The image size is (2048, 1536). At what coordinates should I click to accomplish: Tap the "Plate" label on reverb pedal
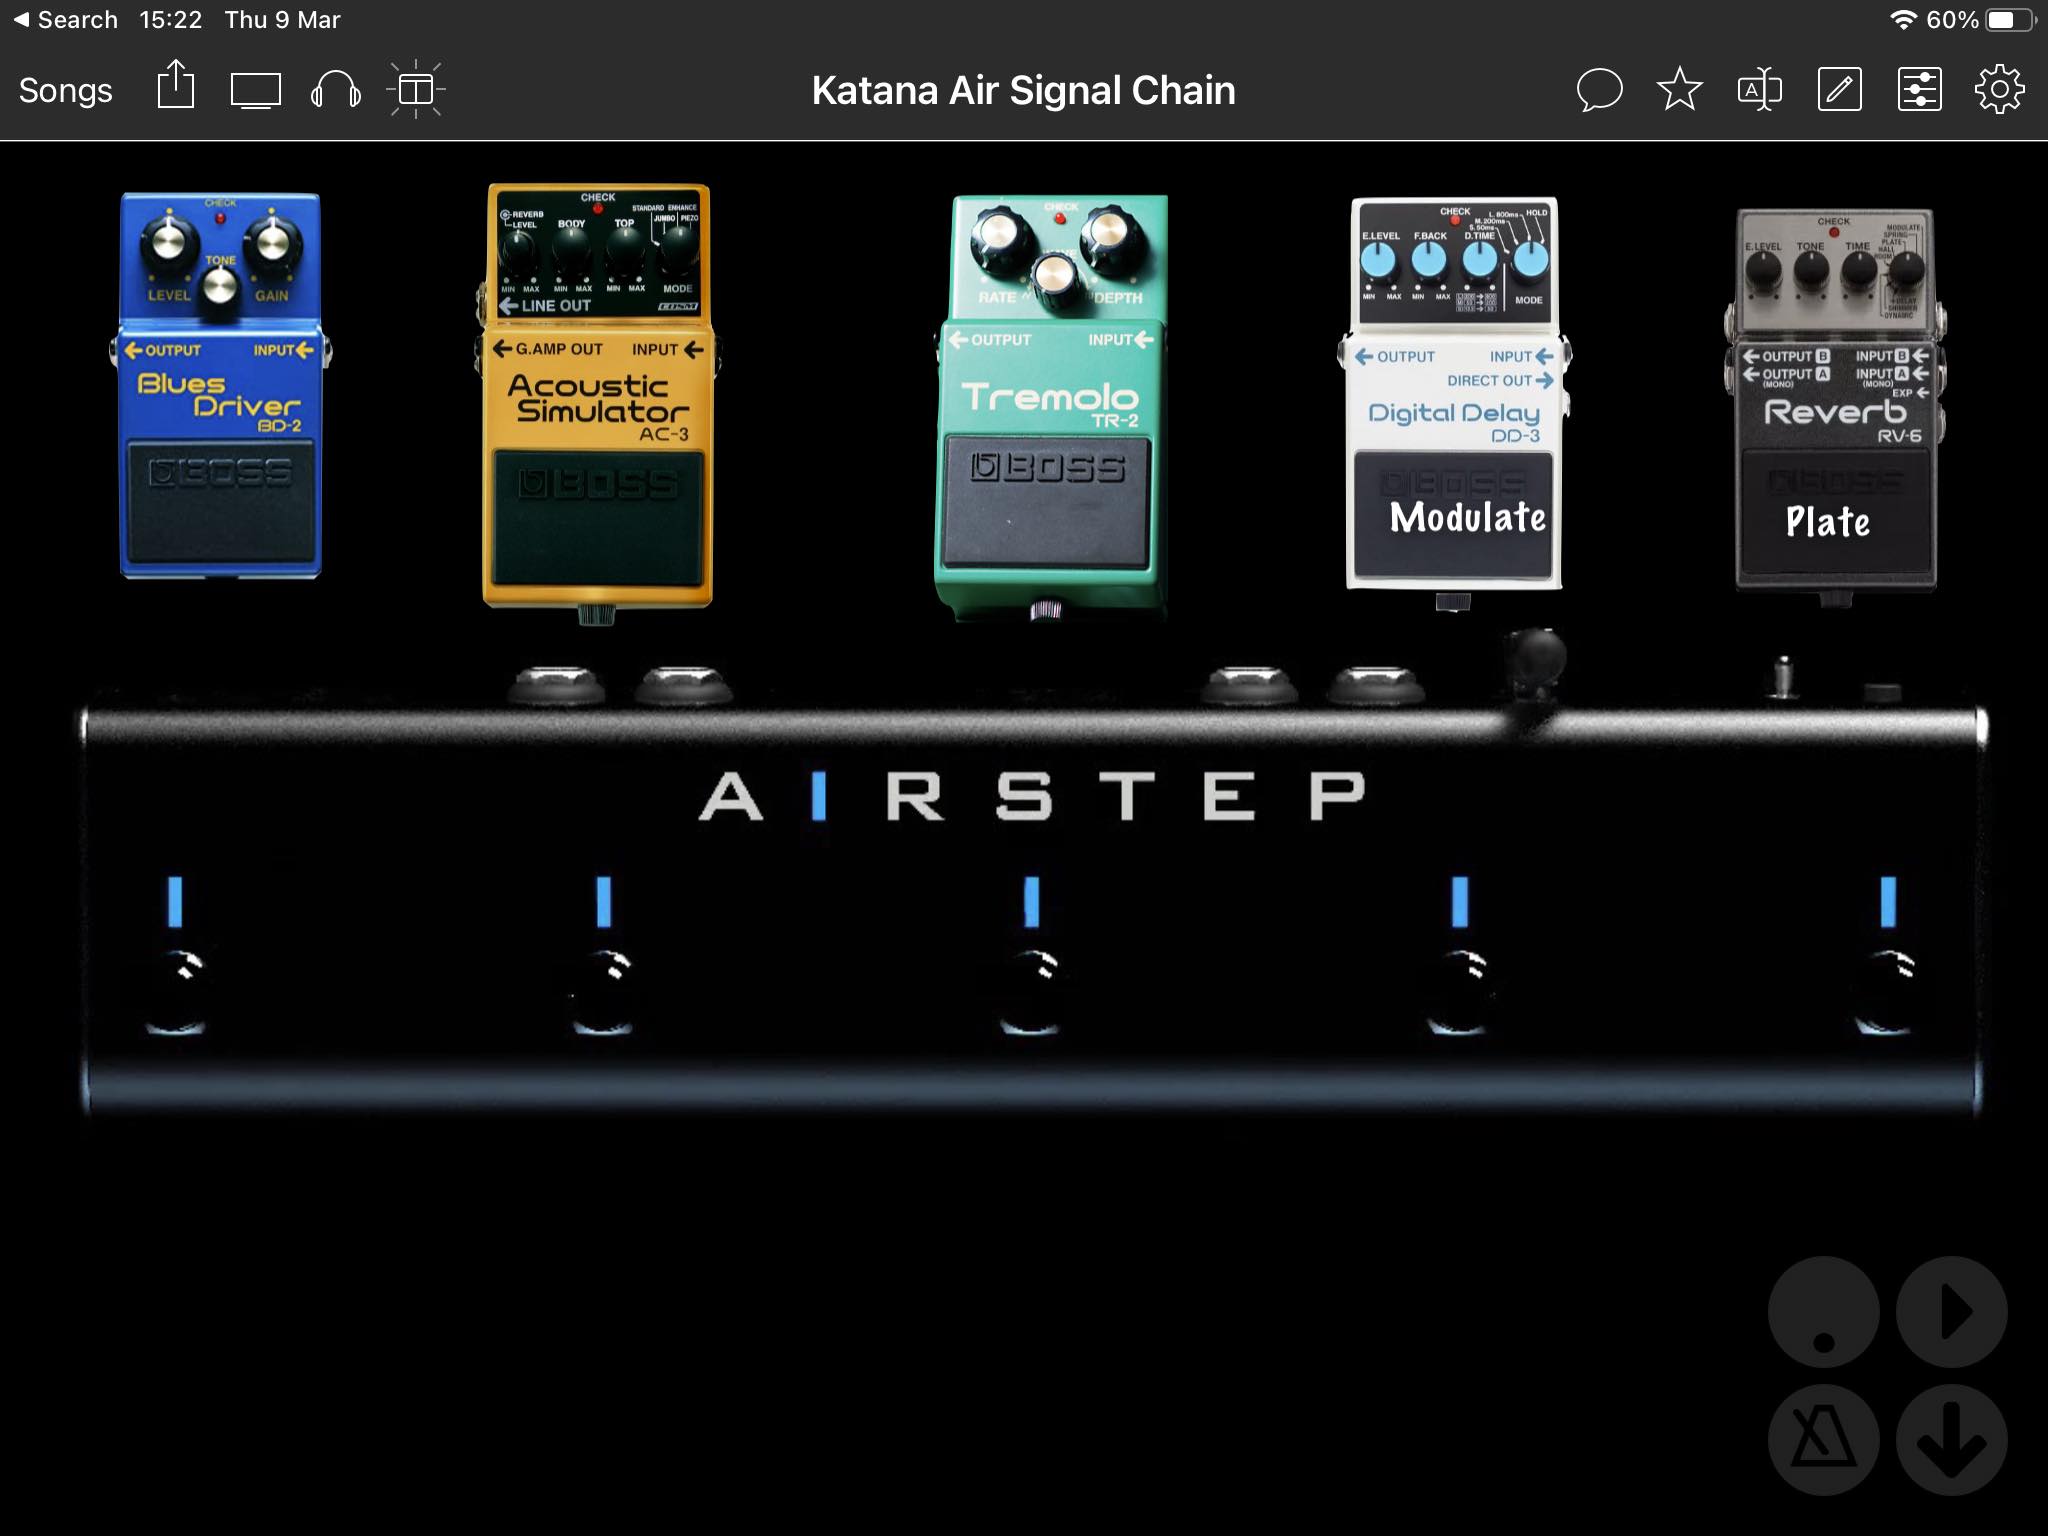[1828, 521]
